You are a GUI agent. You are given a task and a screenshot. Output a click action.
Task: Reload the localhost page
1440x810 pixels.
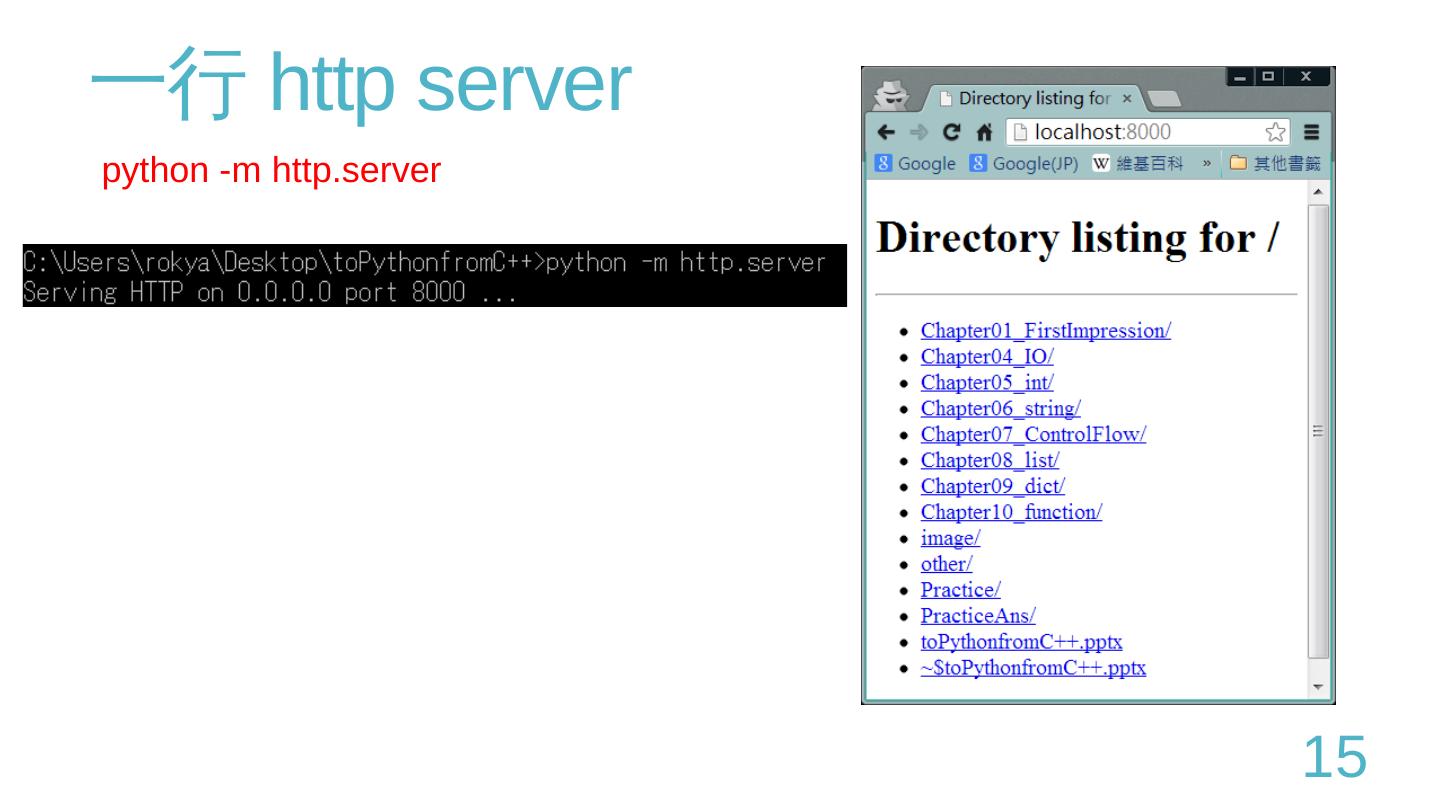click(952, 133)
